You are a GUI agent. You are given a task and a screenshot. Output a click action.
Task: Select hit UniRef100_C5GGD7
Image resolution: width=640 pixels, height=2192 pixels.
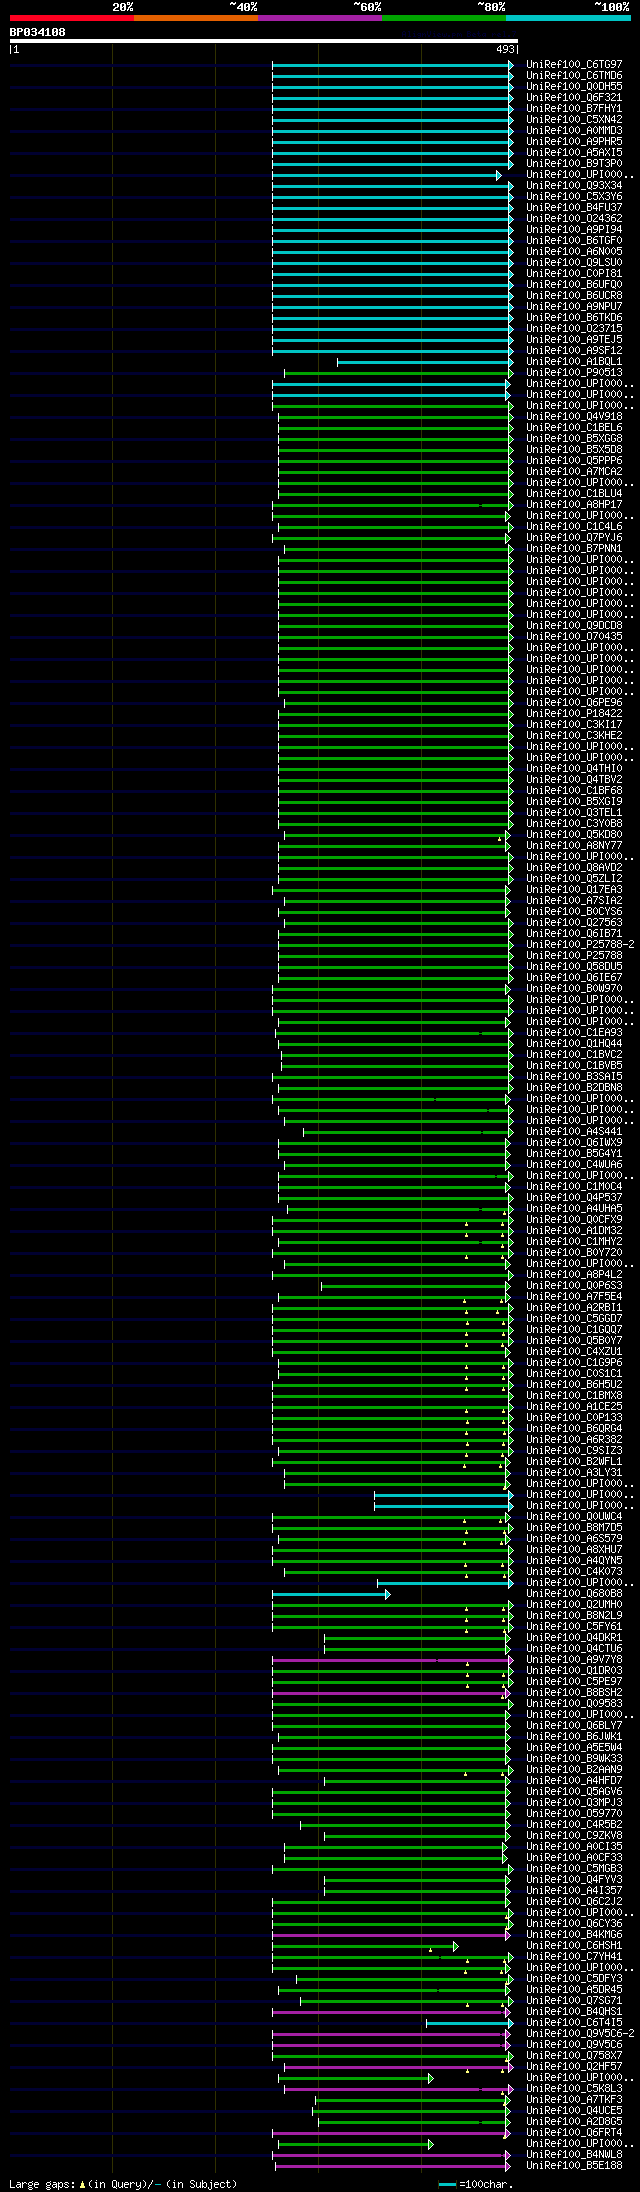[574, 1319]
